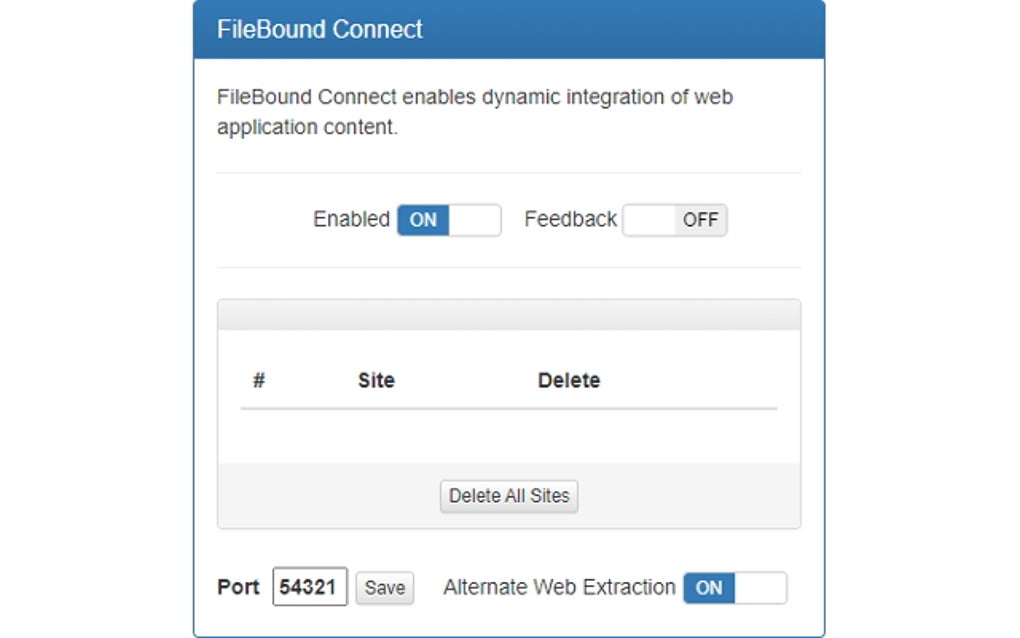Click the Site column header

pyautogui.click(x=376, y=380)
